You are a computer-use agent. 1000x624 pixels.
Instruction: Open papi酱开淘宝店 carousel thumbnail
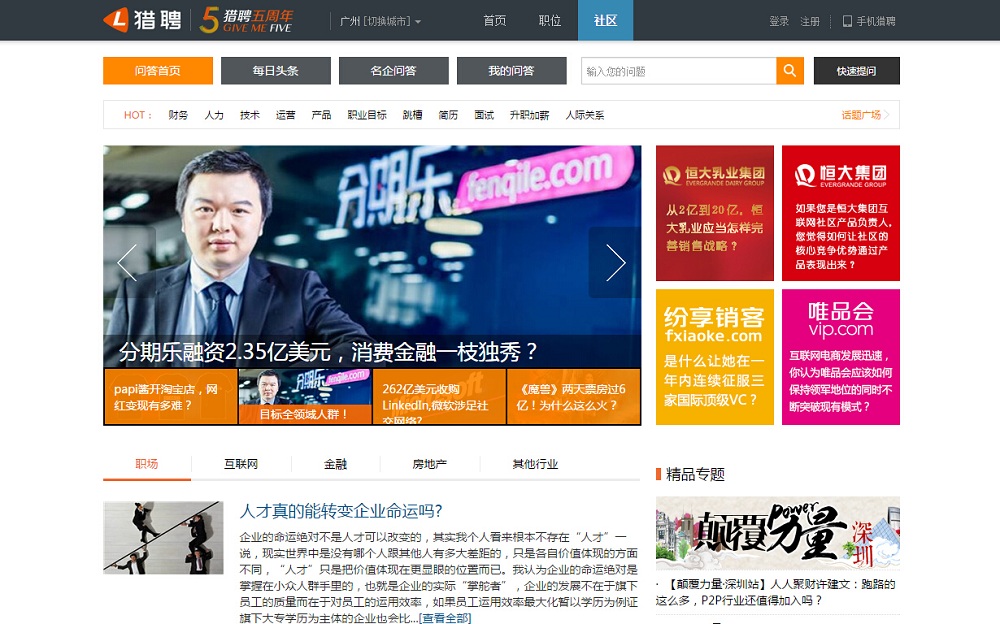pos(170,396)
